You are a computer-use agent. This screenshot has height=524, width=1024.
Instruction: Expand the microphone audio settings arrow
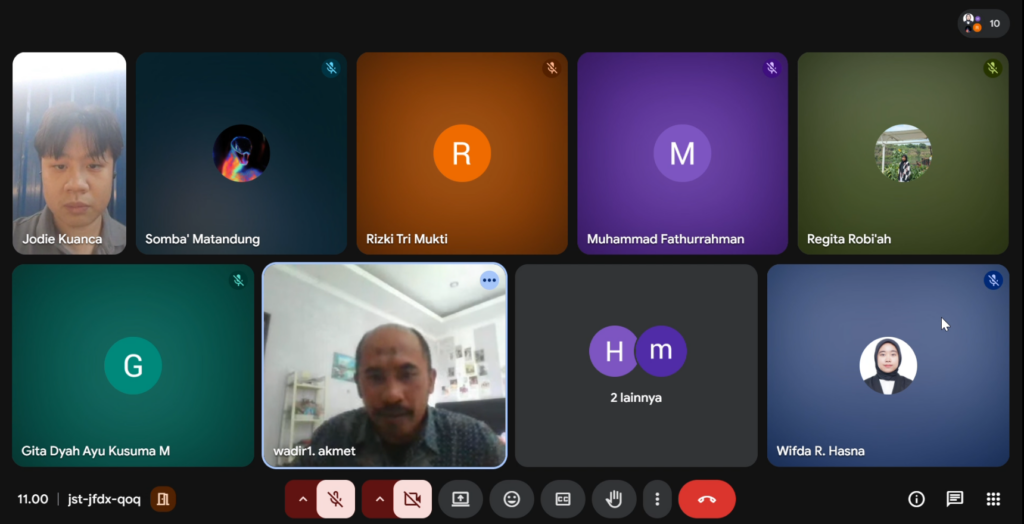pos(301,499)
